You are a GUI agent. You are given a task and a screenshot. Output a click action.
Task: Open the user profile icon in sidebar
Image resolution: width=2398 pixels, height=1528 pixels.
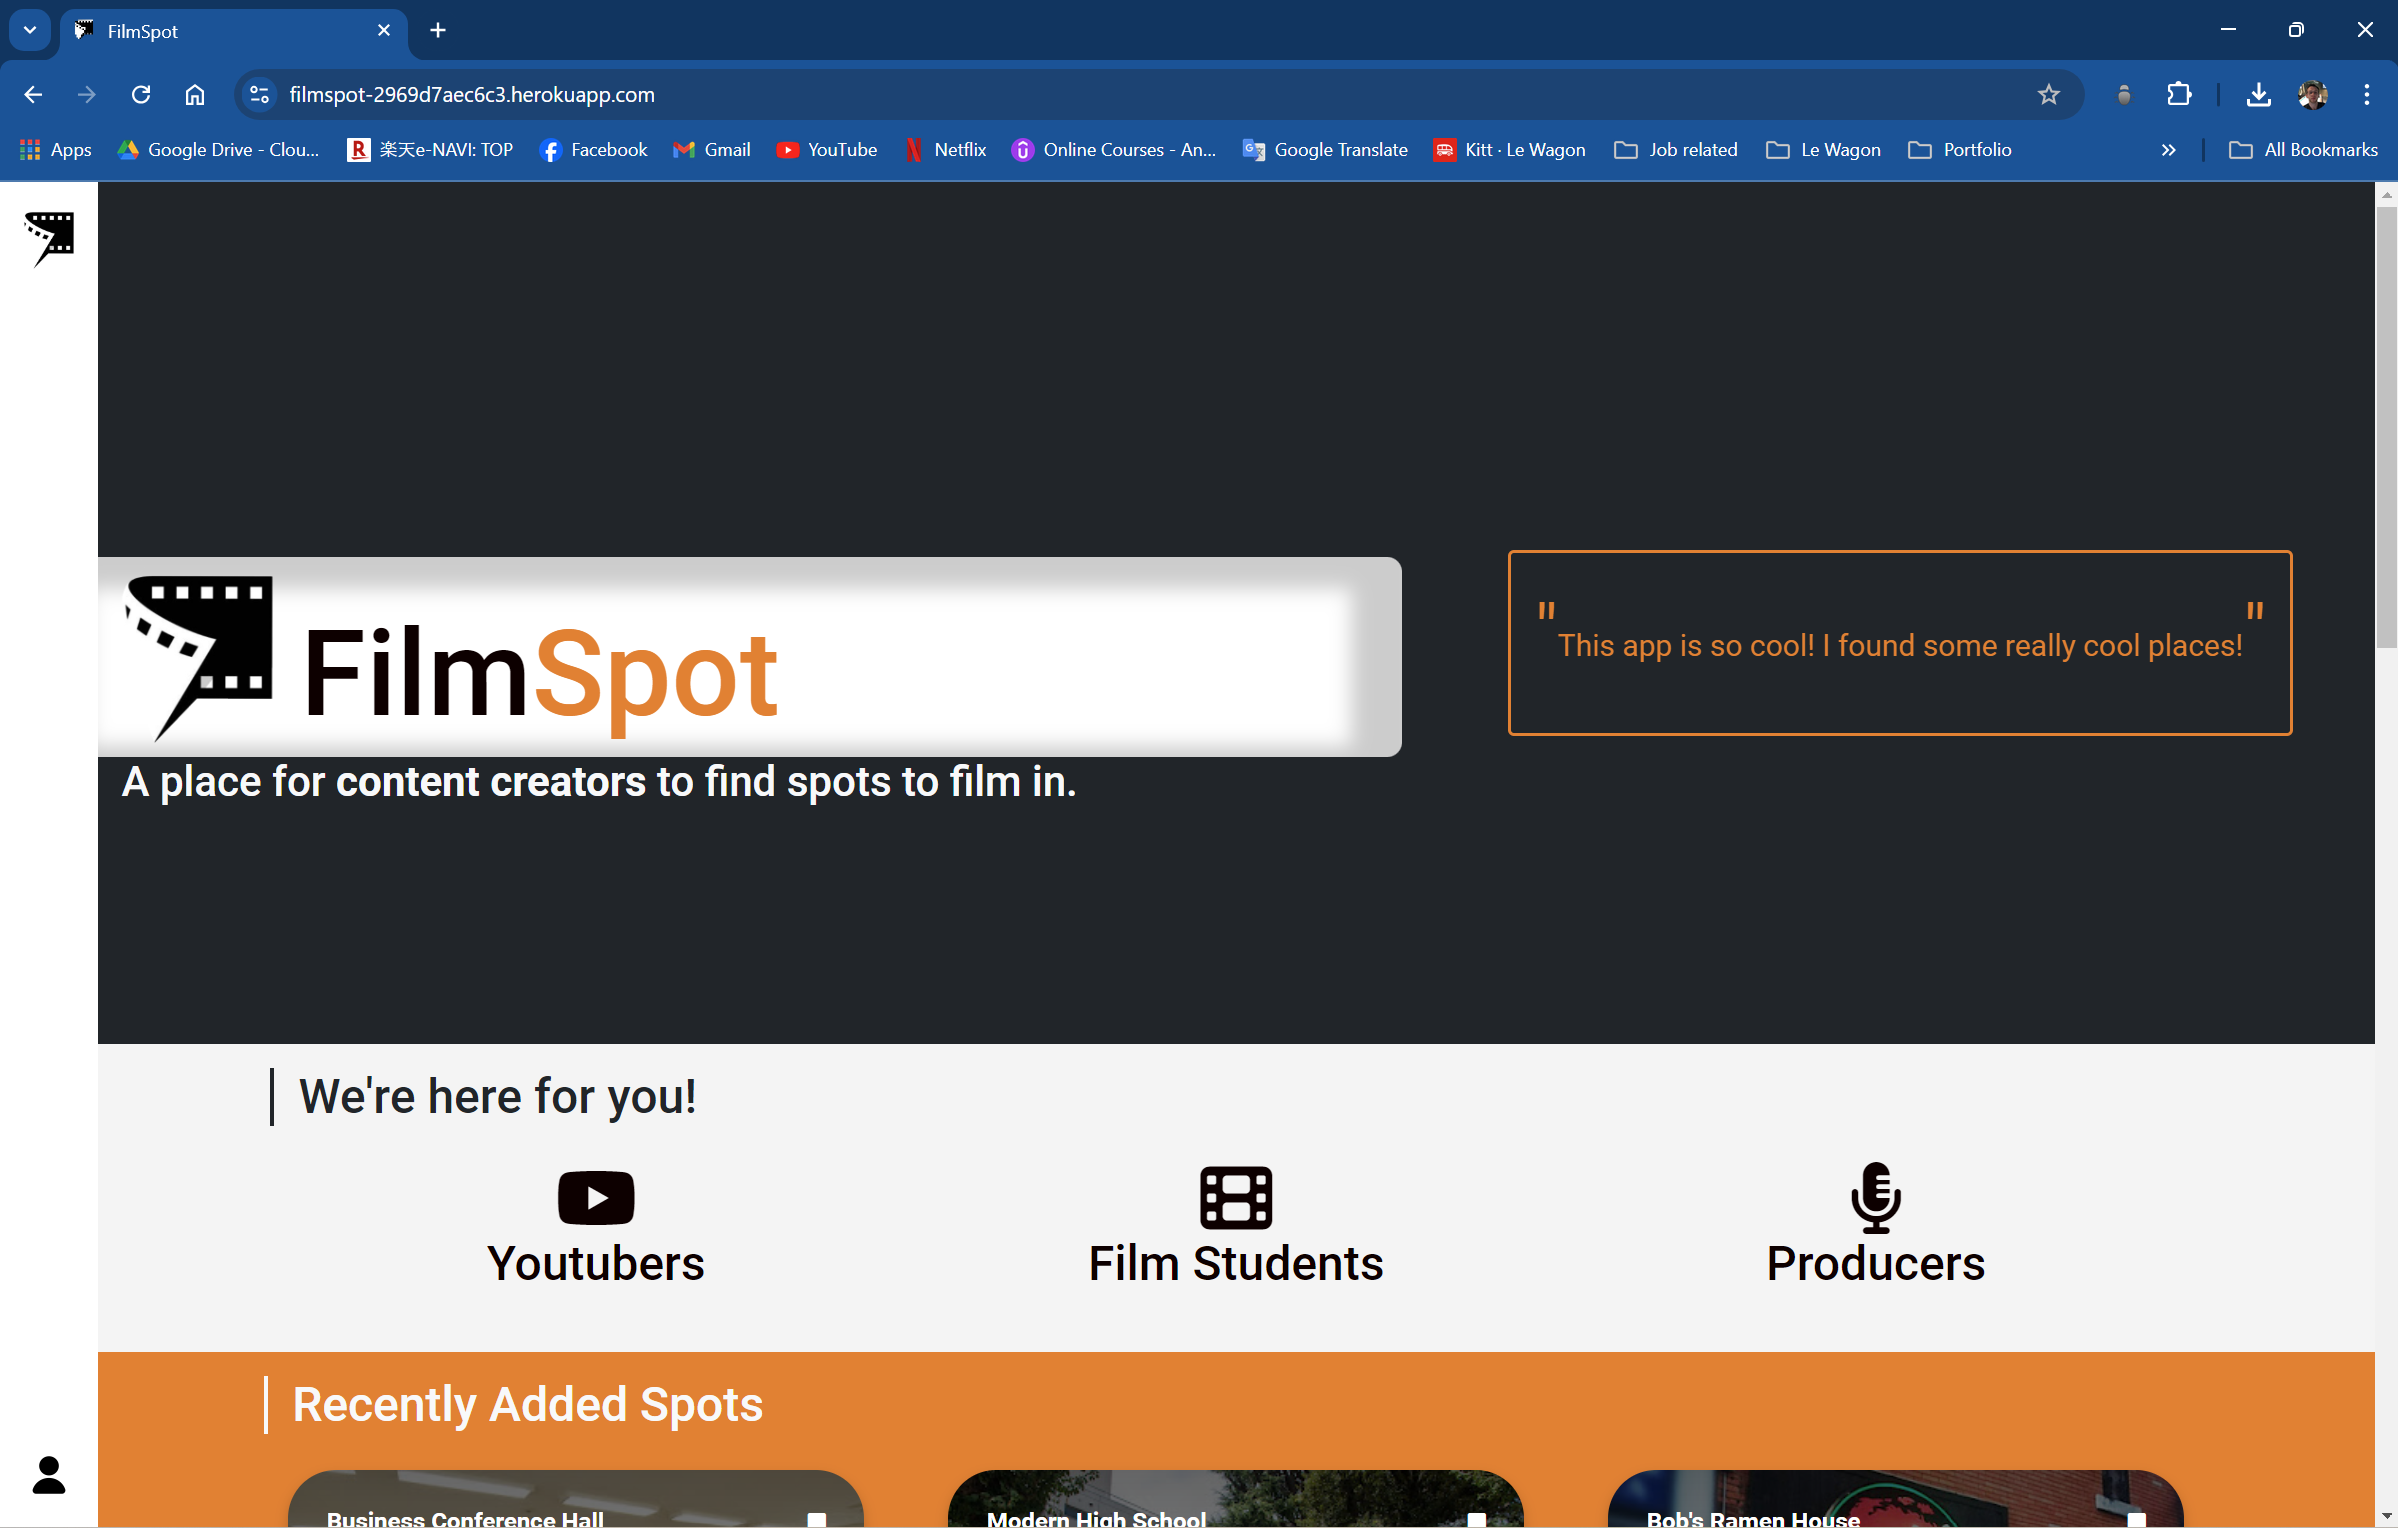coord(49,1475)
